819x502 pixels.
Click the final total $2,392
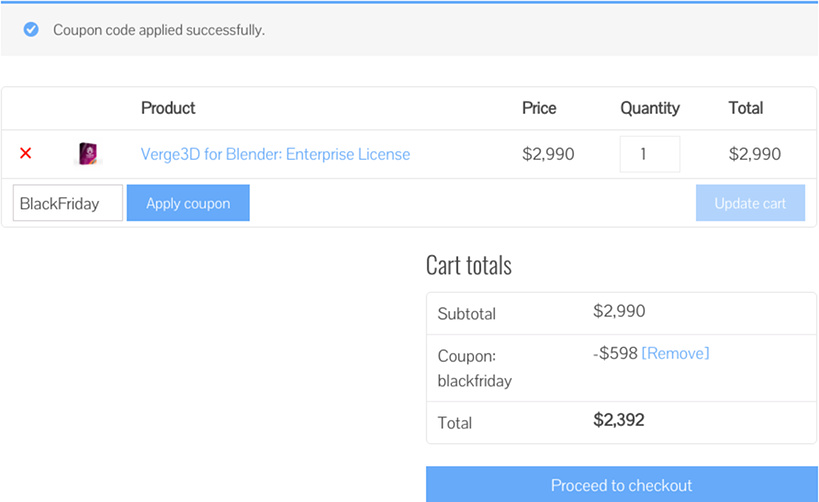click(618, 420)
